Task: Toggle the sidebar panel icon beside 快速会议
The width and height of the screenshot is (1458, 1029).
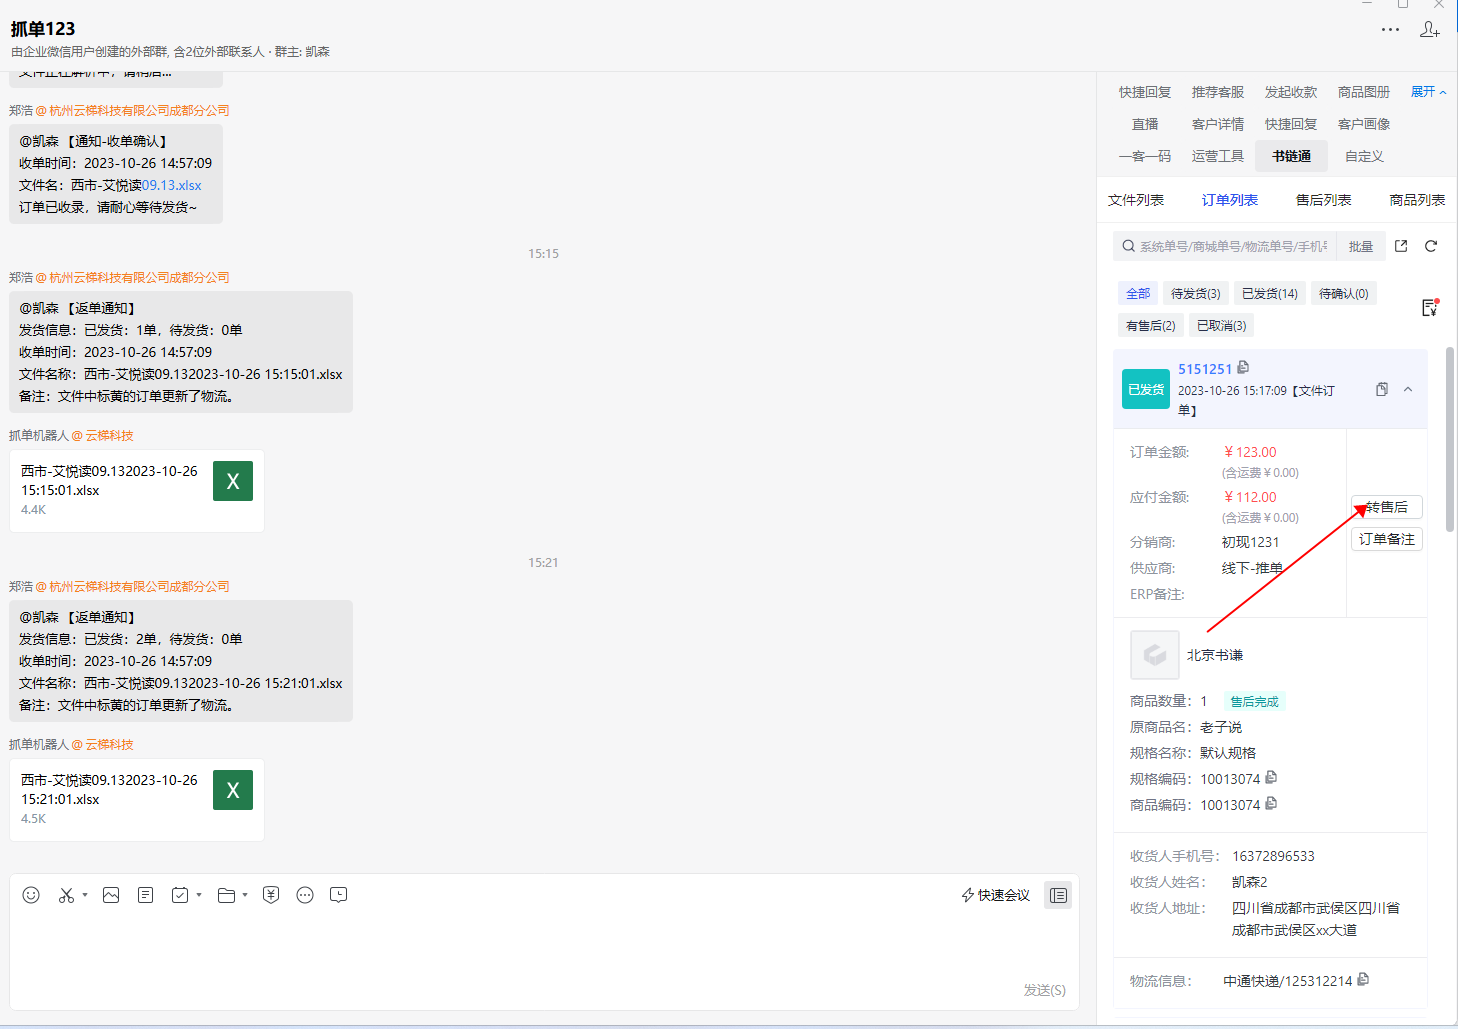Action: click(x=1058, y=895)
